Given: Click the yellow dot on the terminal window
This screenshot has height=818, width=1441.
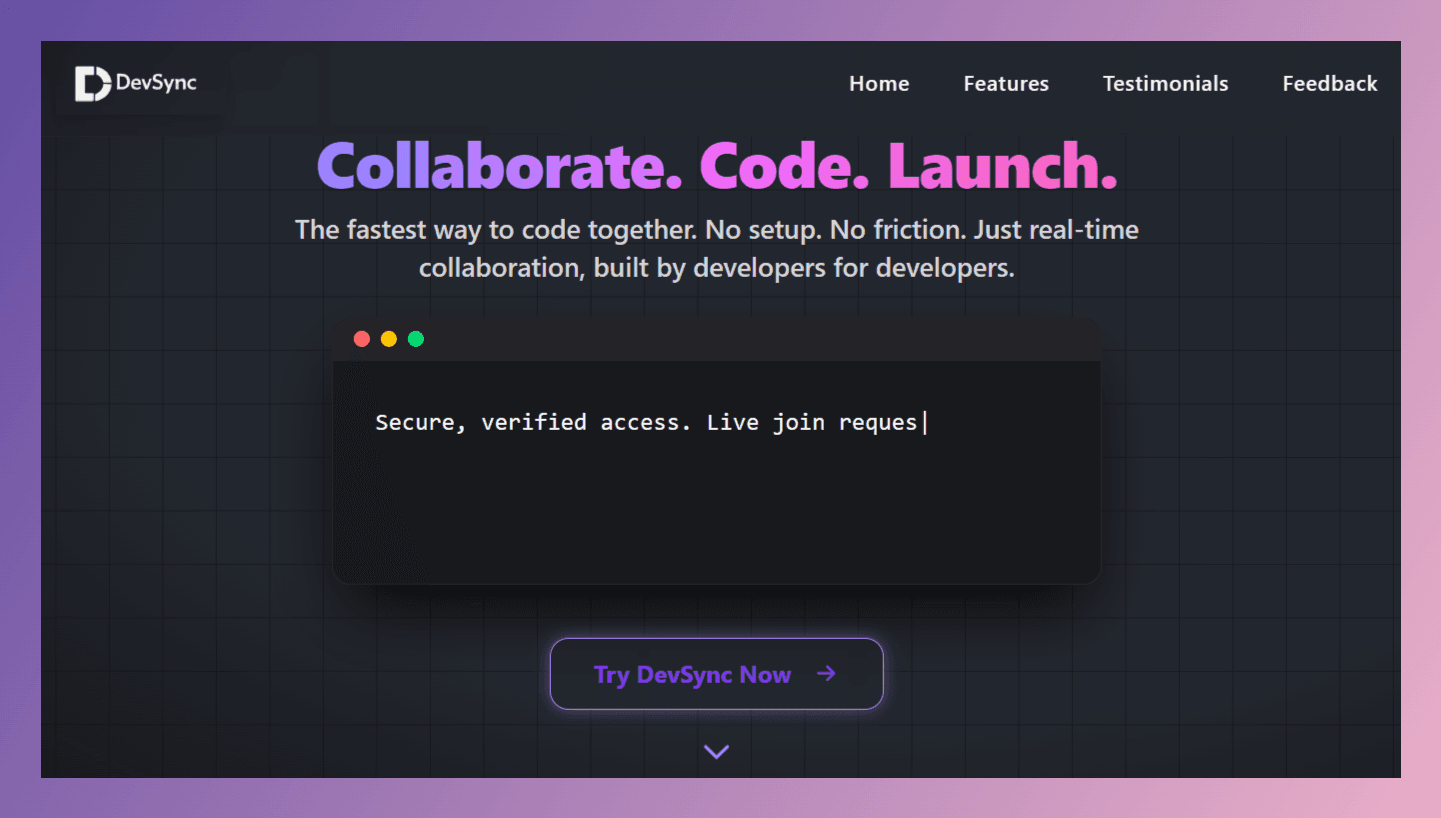Looking at the screenshot, I should 388,338.
